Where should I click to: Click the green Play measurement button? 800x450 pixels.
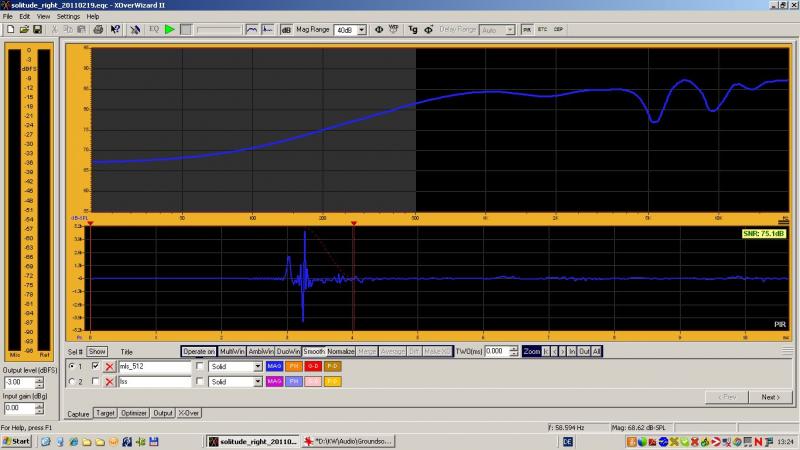(170, 29)
